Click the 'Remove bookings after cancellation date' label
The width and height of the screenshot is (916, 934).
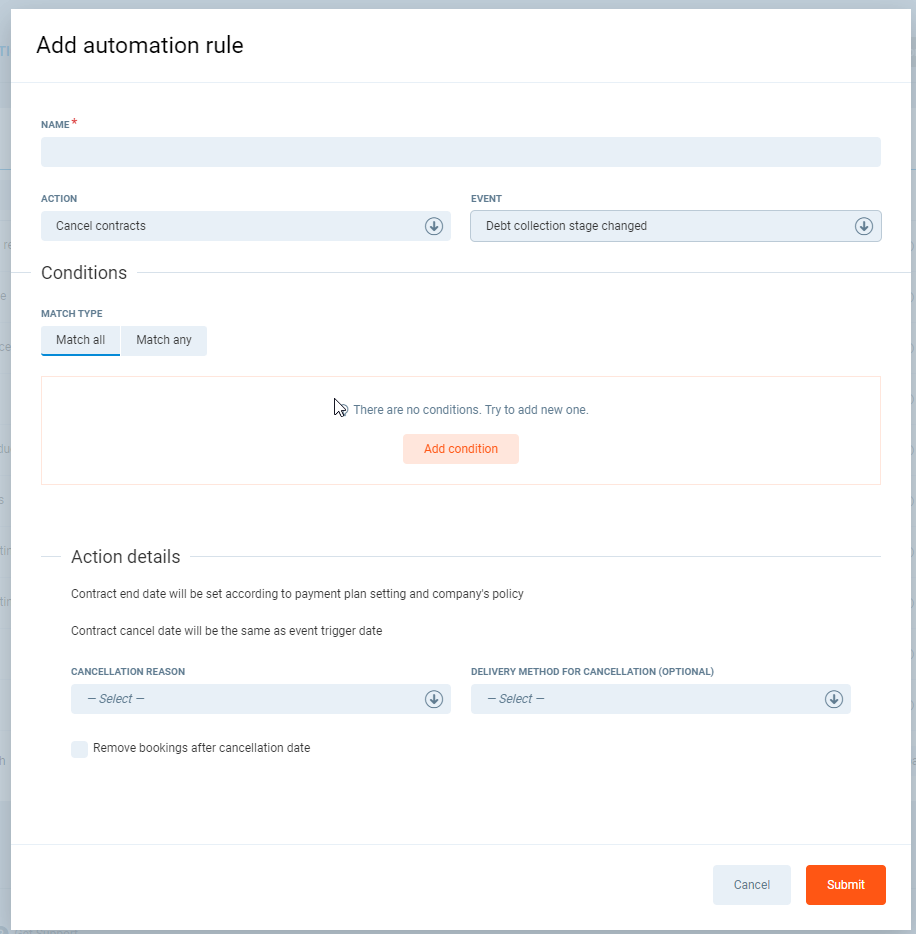click(x=201, y=748)
